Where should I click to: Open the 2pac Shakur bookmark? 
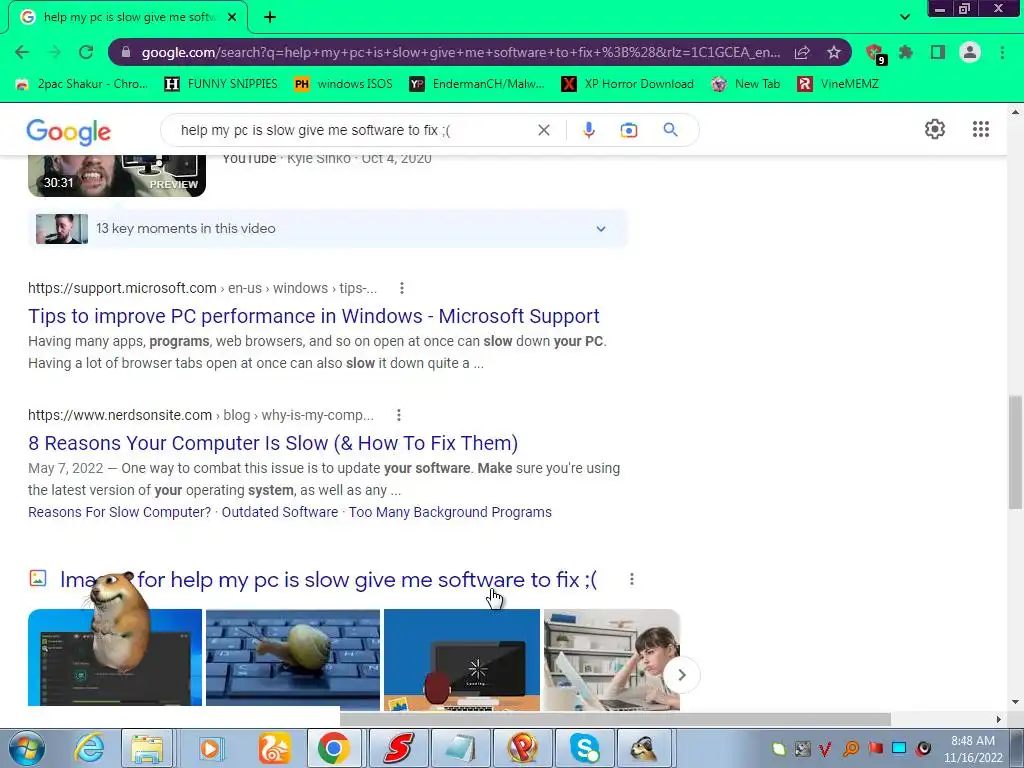82,84
